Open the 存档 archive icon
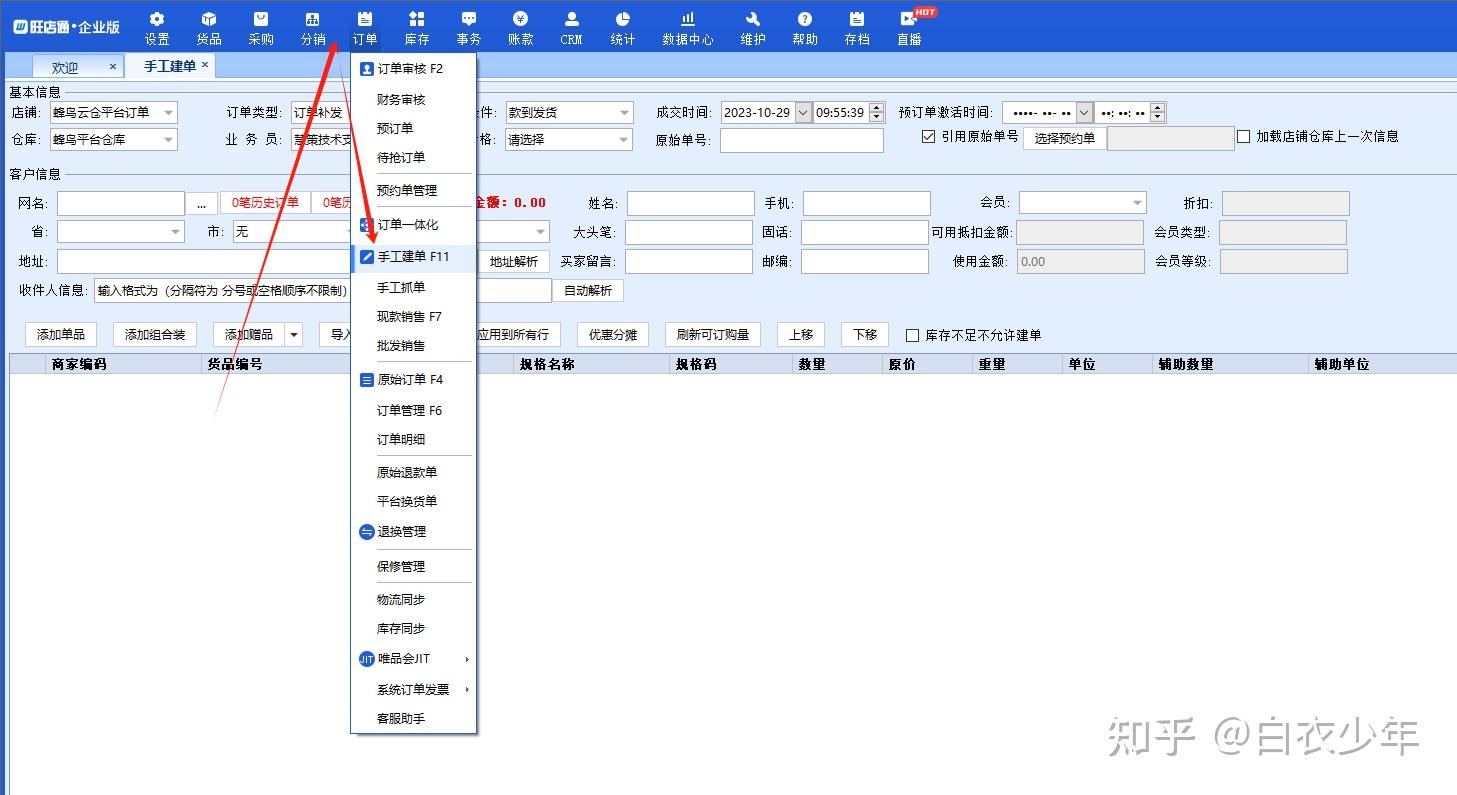The image size is (1457, 795). tap(857, 28)
